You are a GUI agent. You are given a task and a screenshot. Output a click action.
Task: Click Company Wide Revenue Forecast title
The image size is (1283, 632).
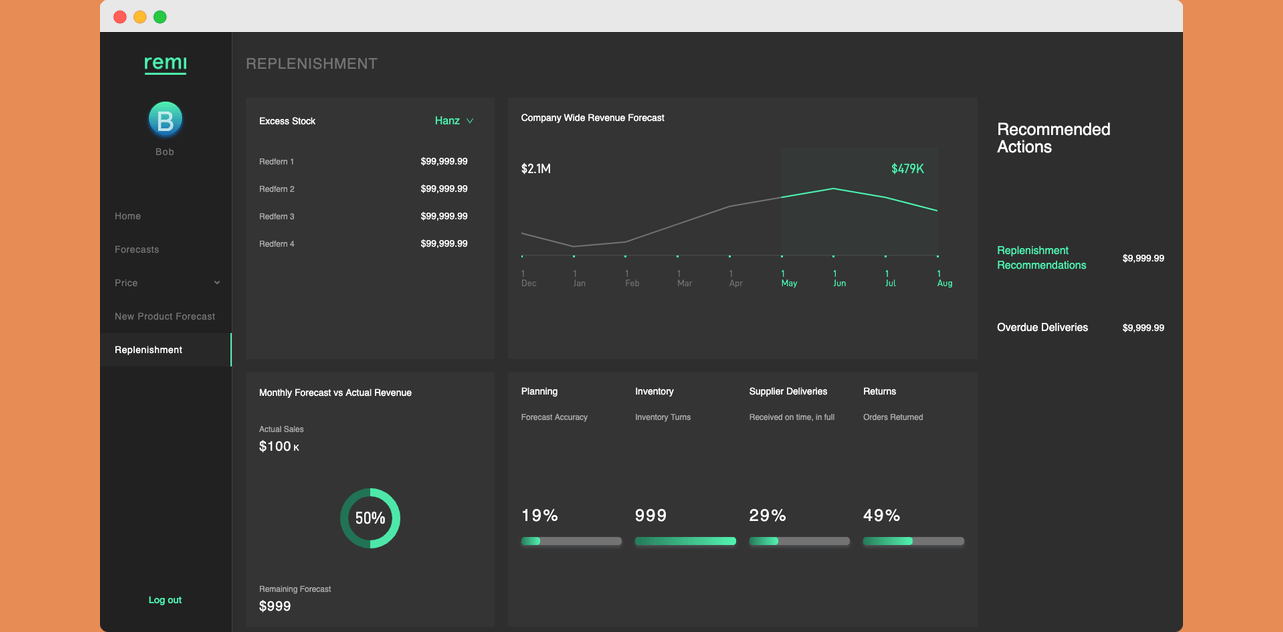pyautogui.click(x=593, y=118)
